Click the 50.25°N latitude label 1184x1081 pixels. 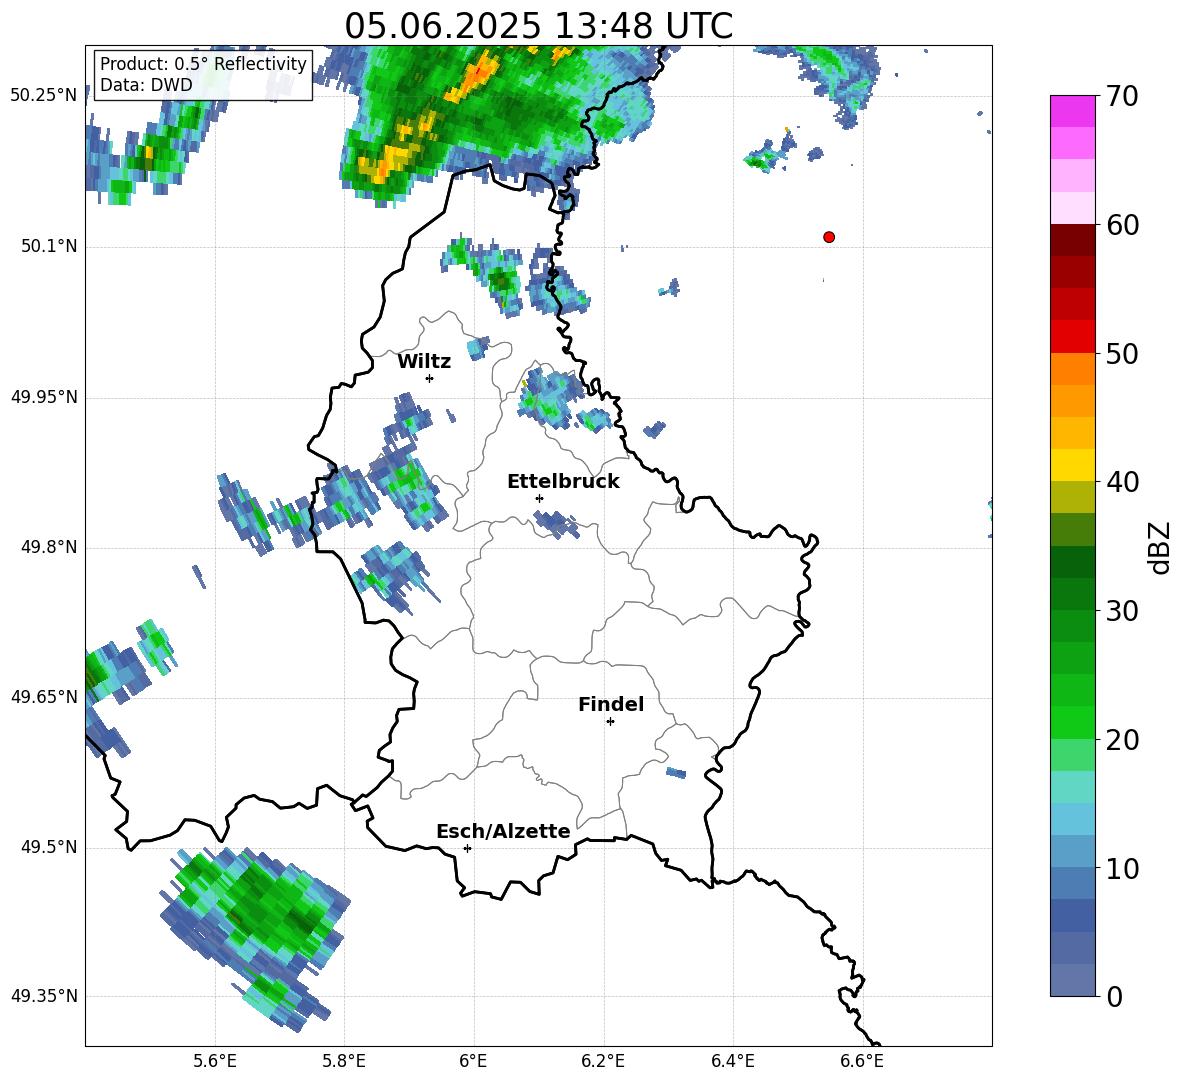click(44, 96)
